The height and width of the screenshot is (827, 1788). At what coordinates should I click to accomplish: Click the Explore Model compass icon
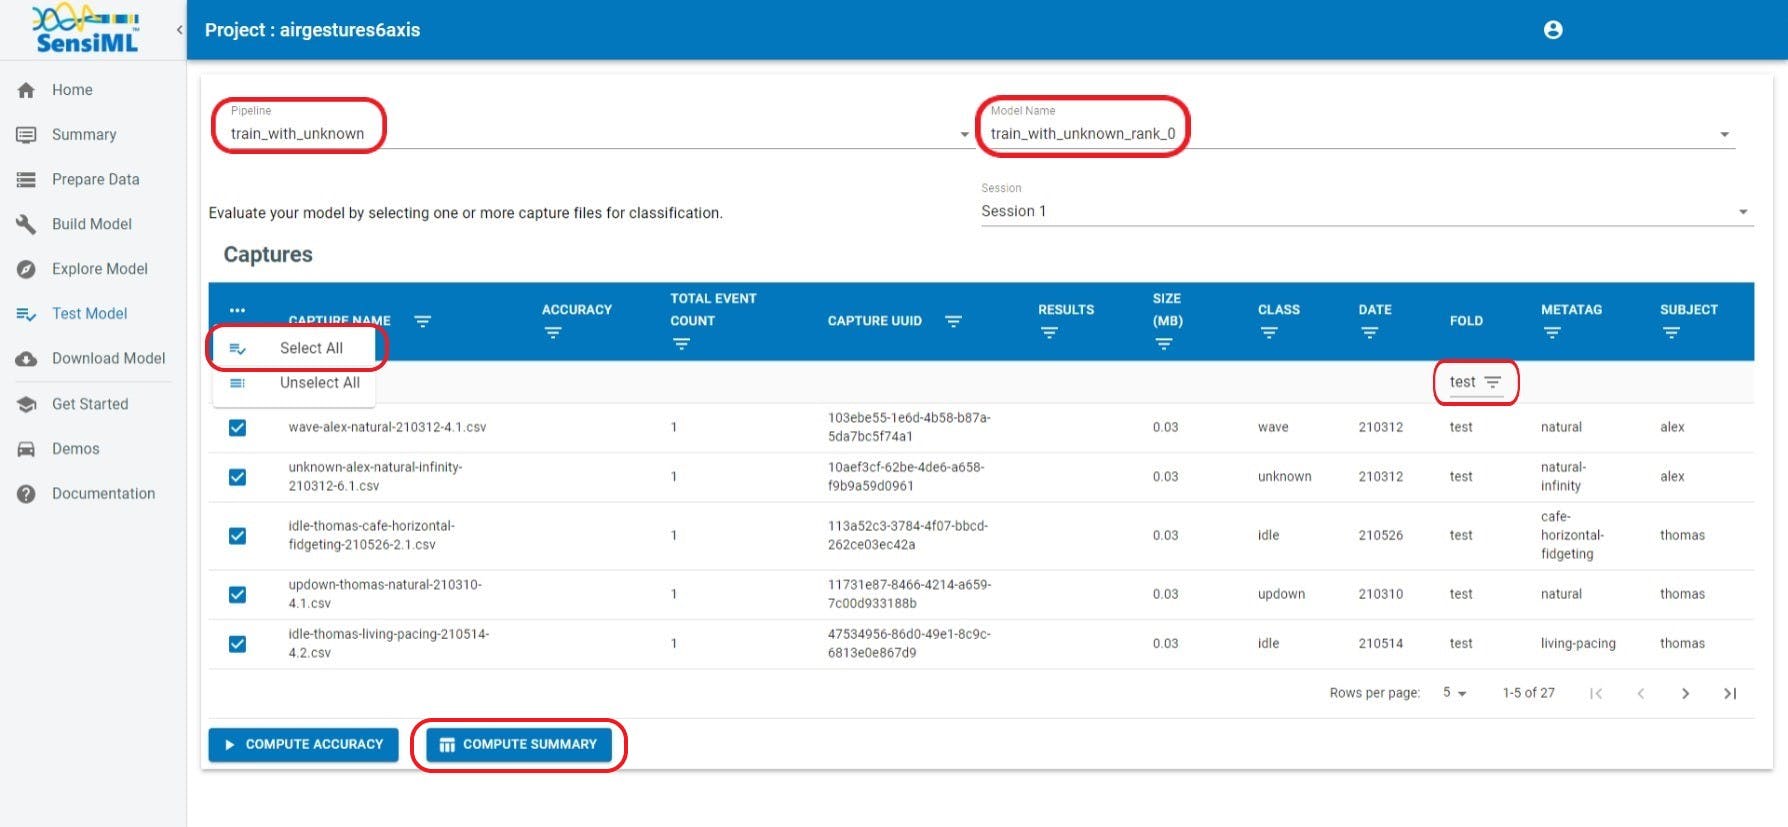[27, 269]
